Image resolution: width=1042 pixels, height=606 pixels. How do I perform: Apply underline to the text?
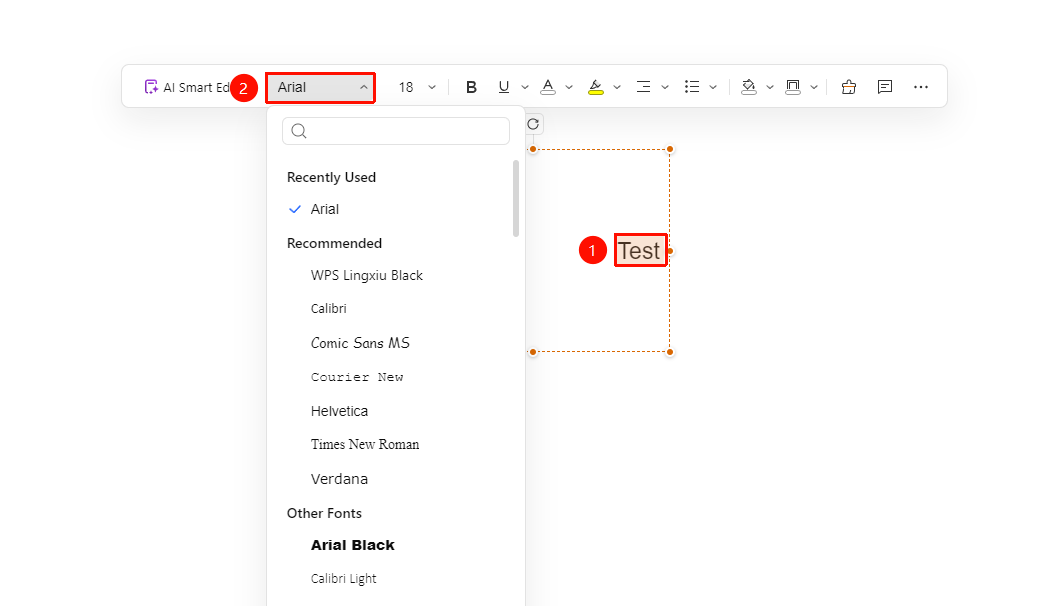click(504, 87)
